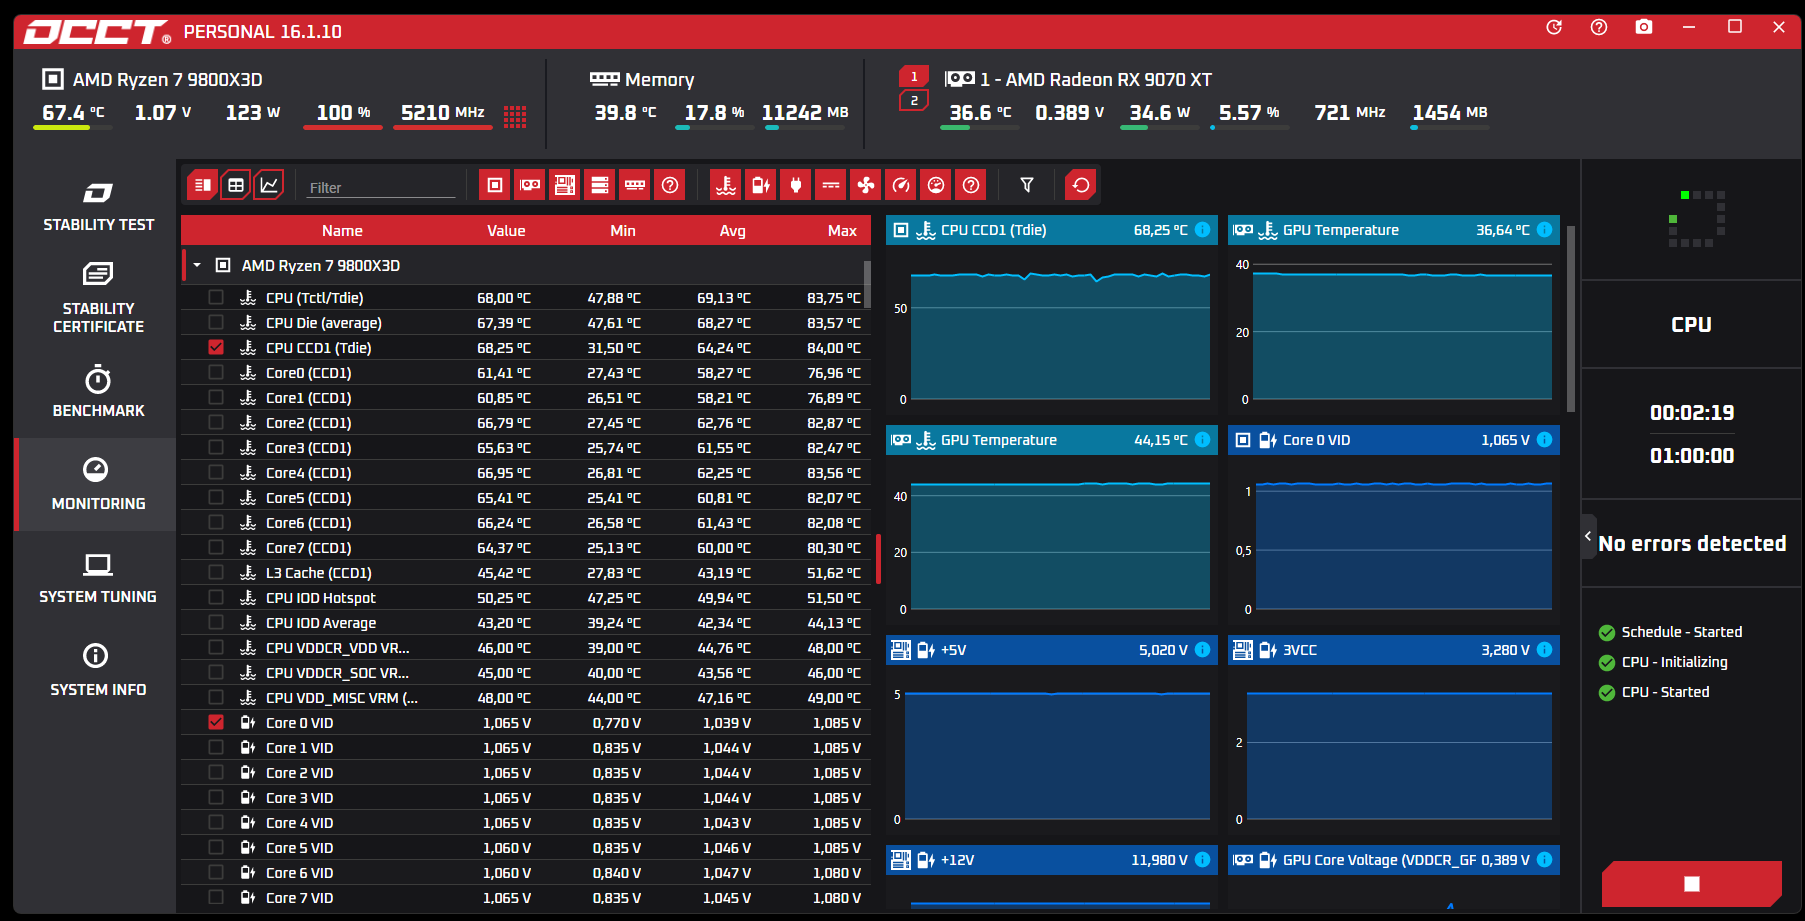This screenshot has height=921, width=1805.
Task: Switch to the graph-only monitoring view
Action: [x=269, y=185]
